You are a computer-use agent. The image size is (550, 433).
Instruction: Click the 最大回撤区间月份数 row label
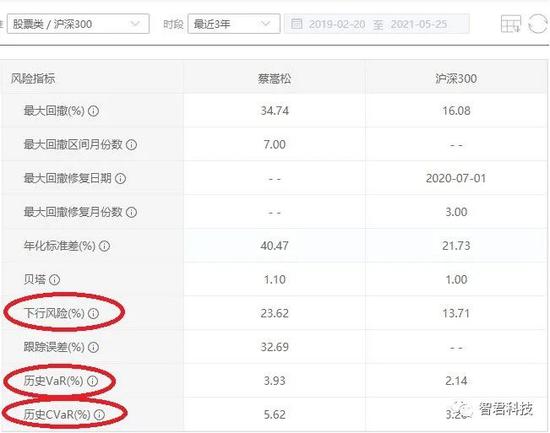pyautogui.click(x=73, y=145)
